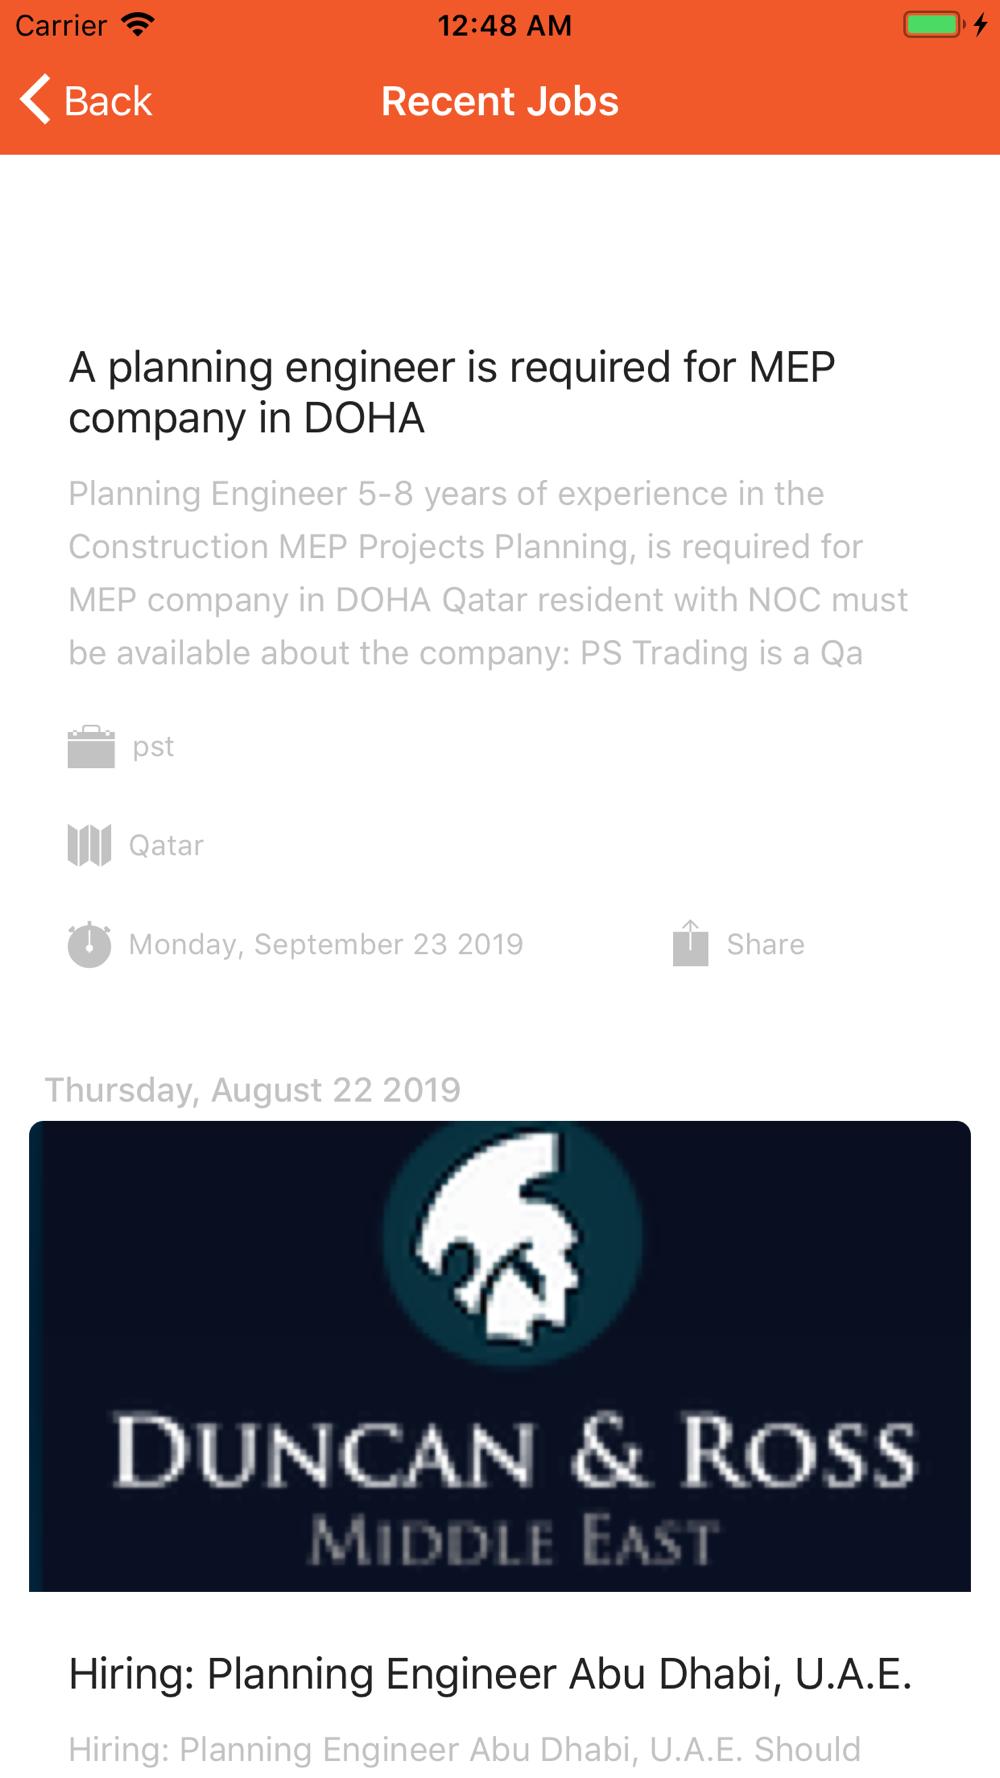The image size is (1000, 1778).
Task: Read the Abu Dhabi job description preview
Action: 465,1749
